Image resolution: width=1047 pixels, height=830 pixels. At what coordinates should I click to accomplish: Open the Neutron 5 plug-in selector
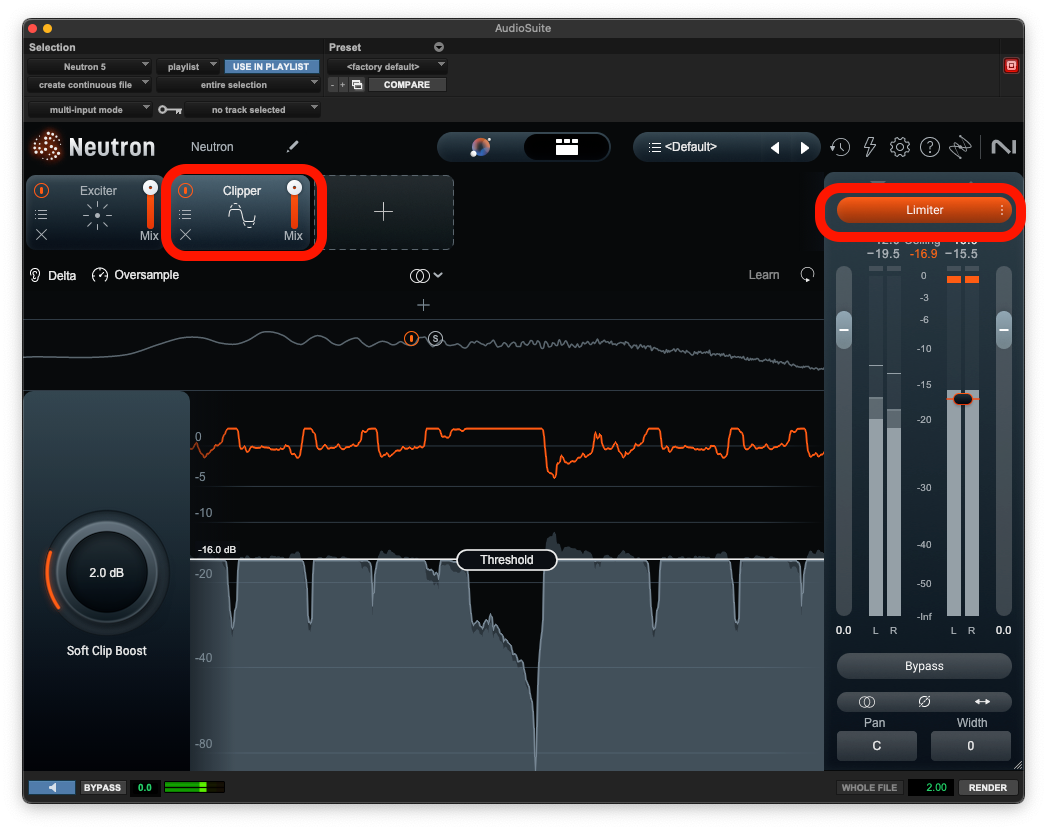pyautogui.click(x=89, y=66)
